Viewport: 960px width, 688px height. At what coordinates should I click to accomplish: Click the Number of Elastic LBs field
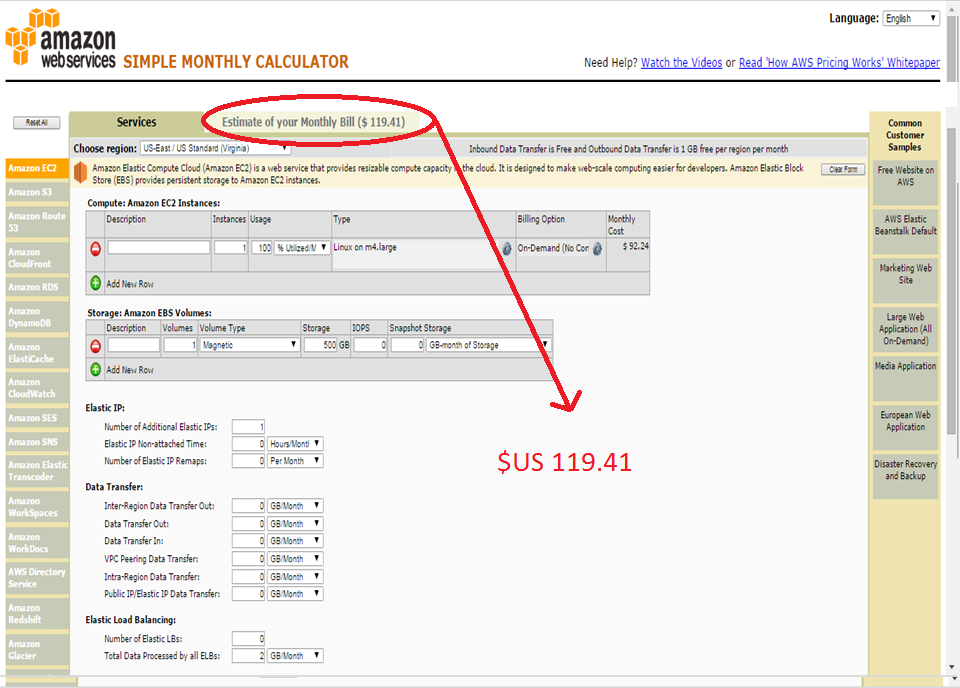coord(248,638)
